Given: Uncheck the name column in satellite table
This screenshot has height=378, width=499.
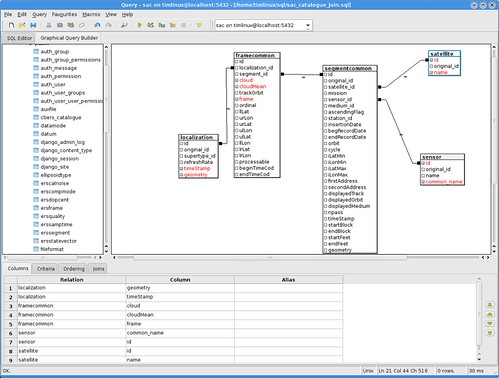Looking at the screenshot, I should point(431,72).
